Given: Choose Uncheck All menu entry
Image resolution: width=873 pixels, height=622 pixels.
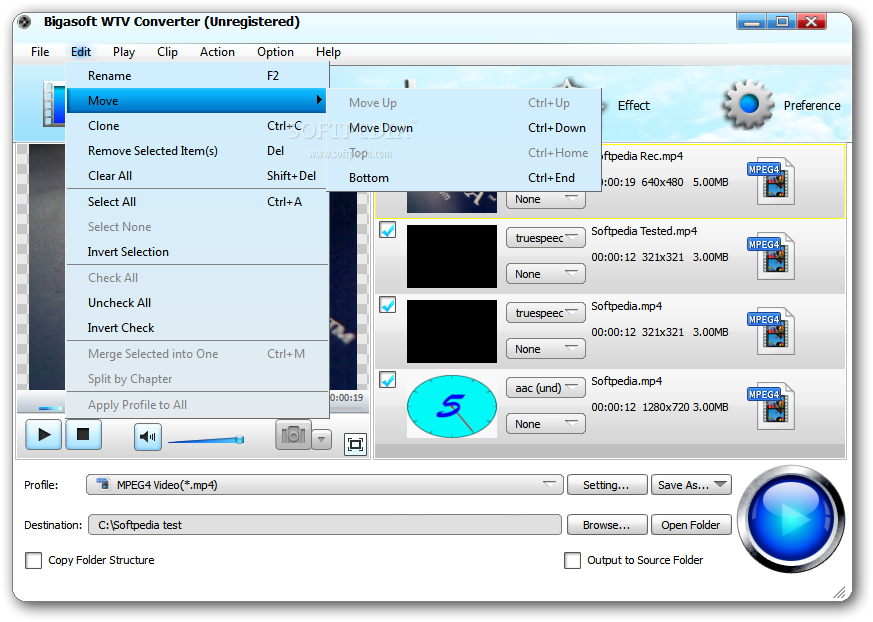Looking at the screenshot, I should click(x=197, y=303).
